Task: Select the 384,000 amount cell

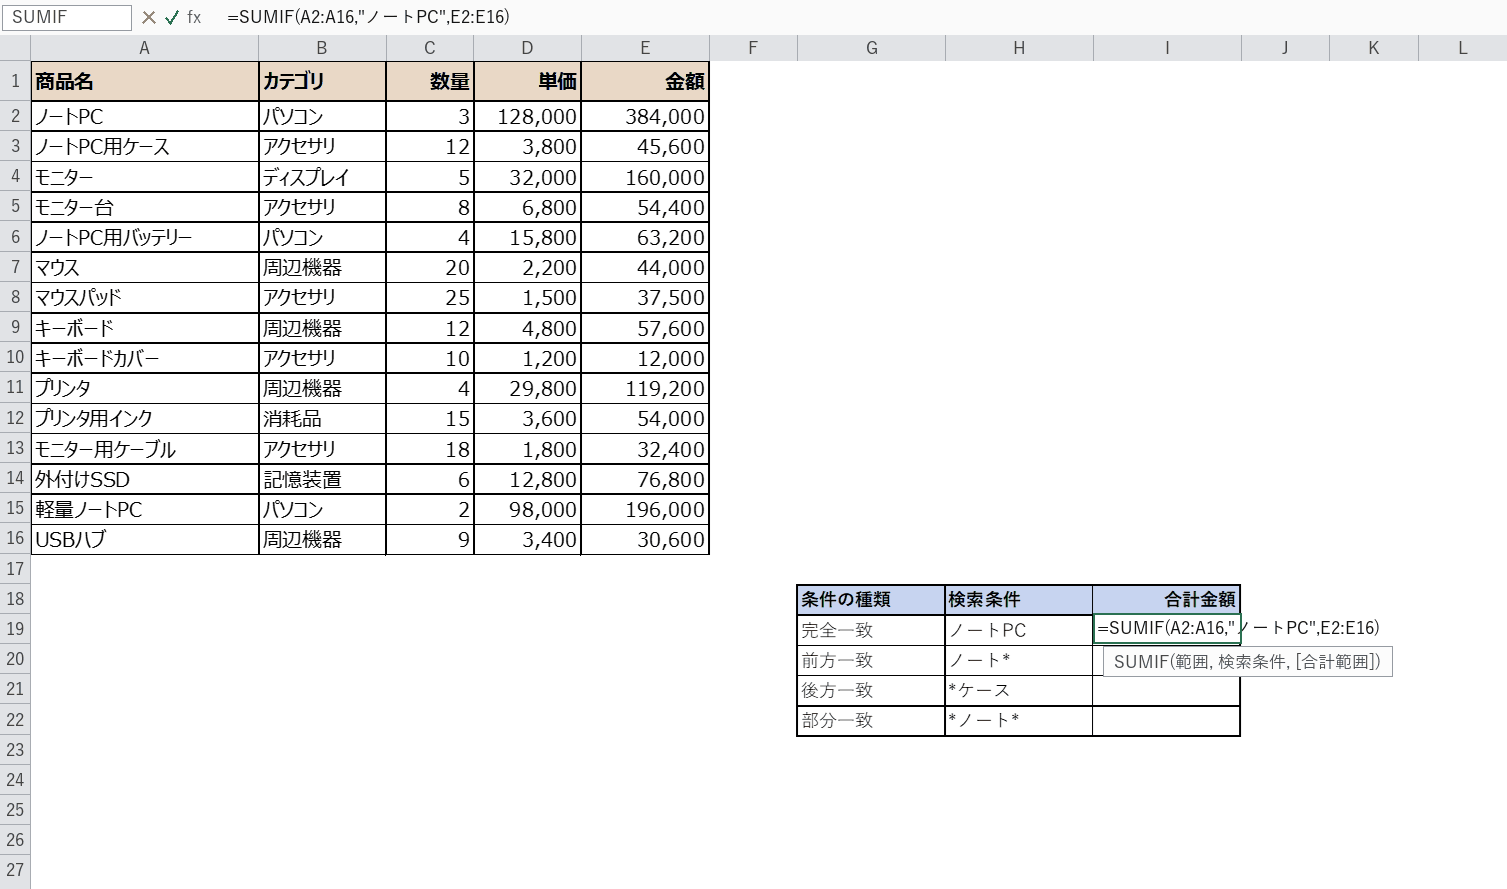Action: pyautogui.click(x=645, y=117)
